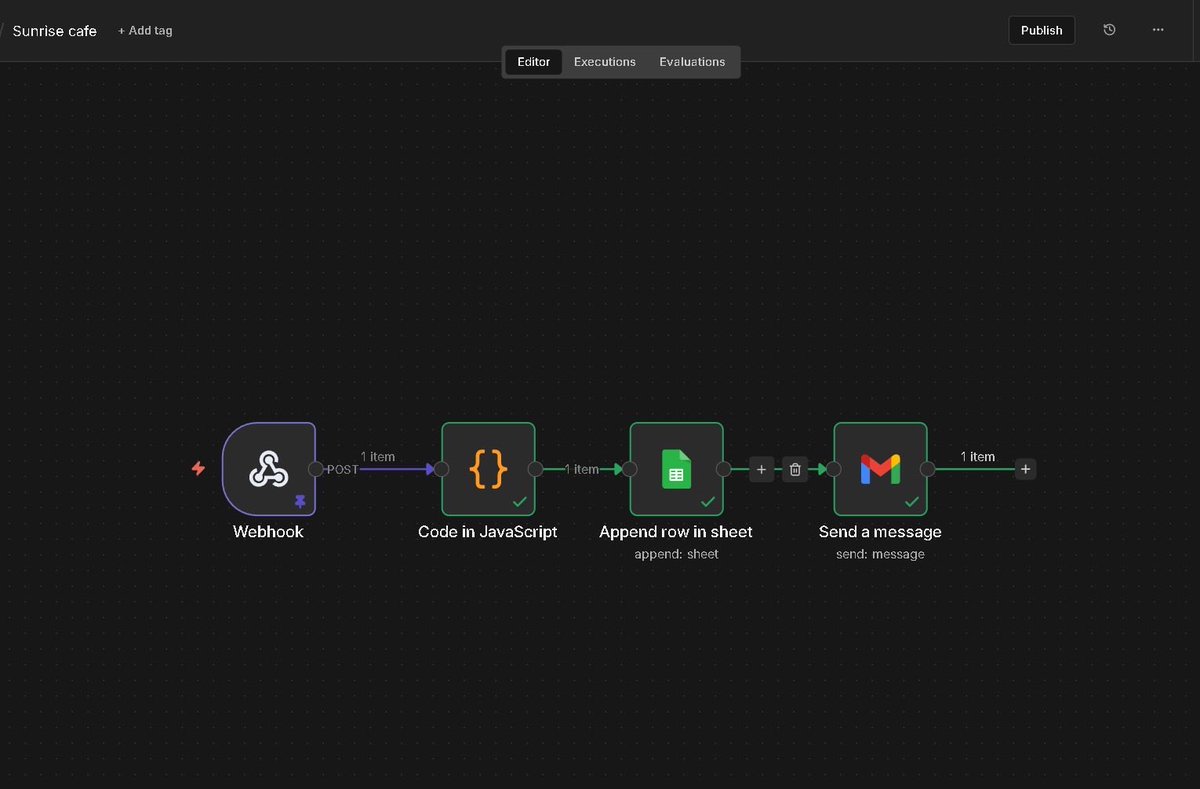This screenshot has height=789, width=1200.
Task: Click the Append row in sheet label
Action: (x=676, y=532)
